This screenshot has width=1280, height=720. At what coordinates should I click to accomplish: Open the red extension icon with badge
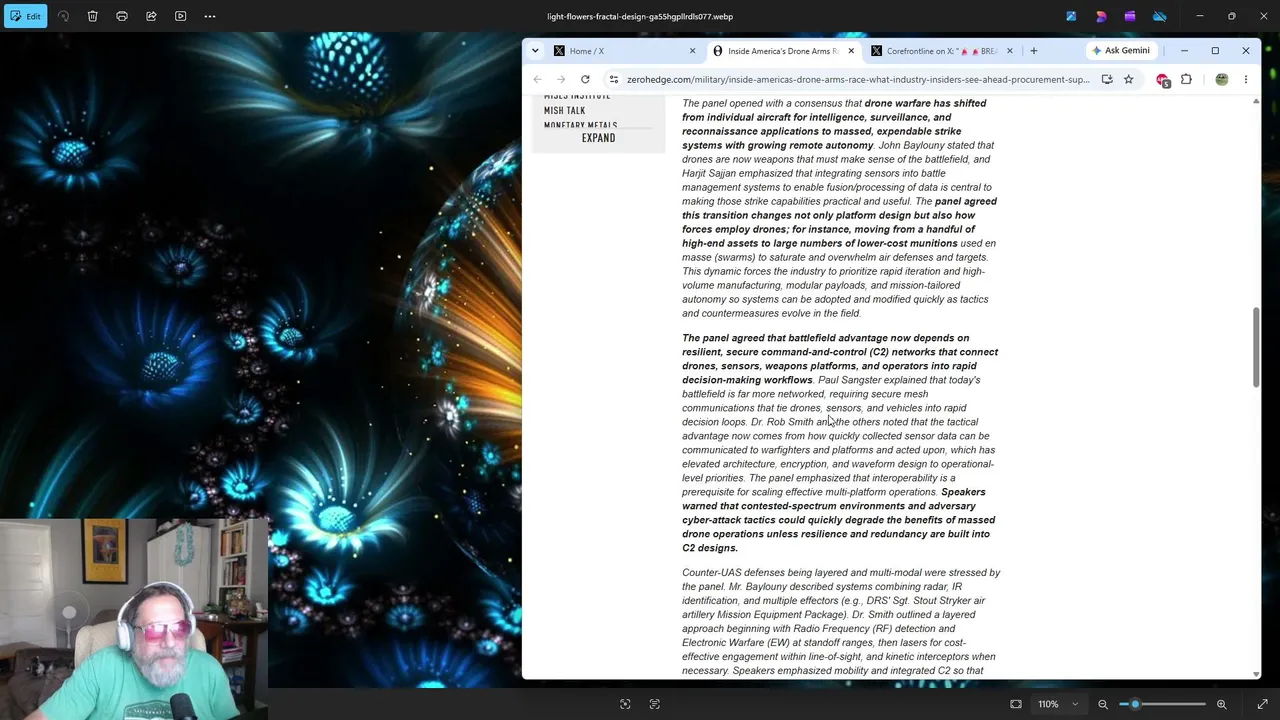(1163, 80)
